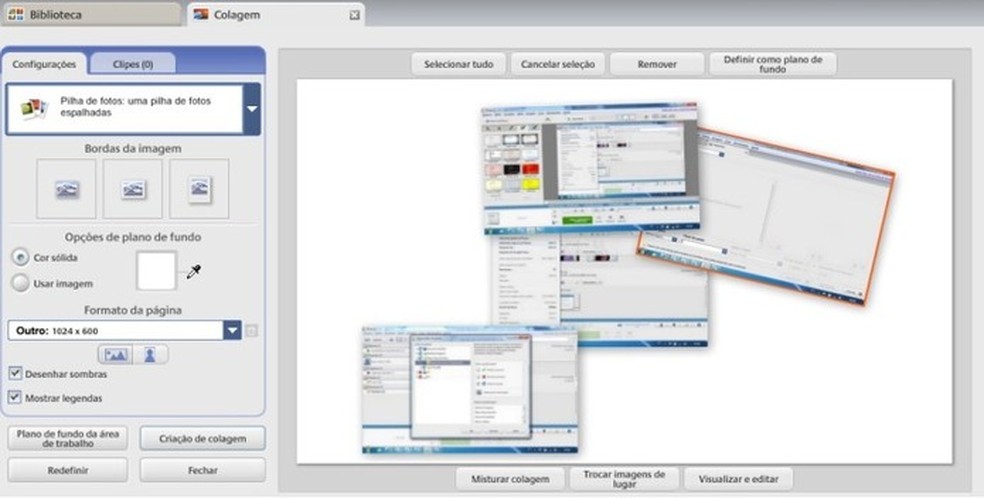Open the white background color swatch
This screenshot has height=498, width=984.
[156, 271]
